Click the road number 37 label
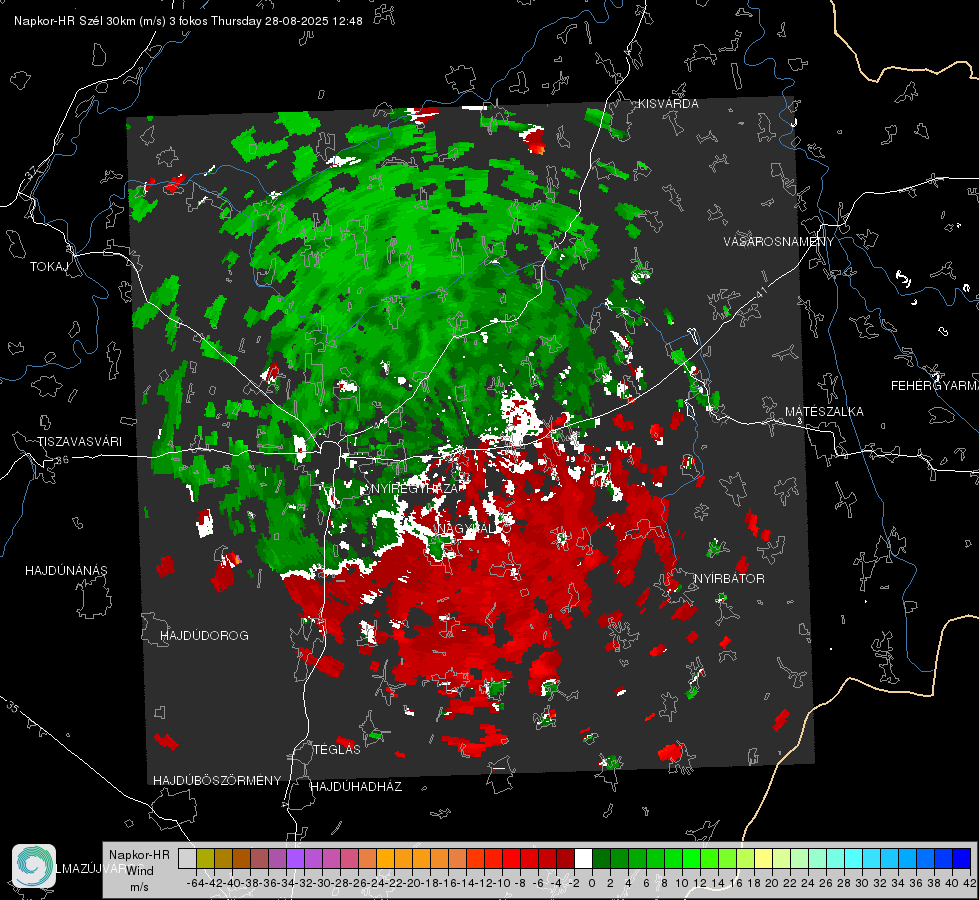The width and height of the screenshot is (979, 900). point(31,171)
